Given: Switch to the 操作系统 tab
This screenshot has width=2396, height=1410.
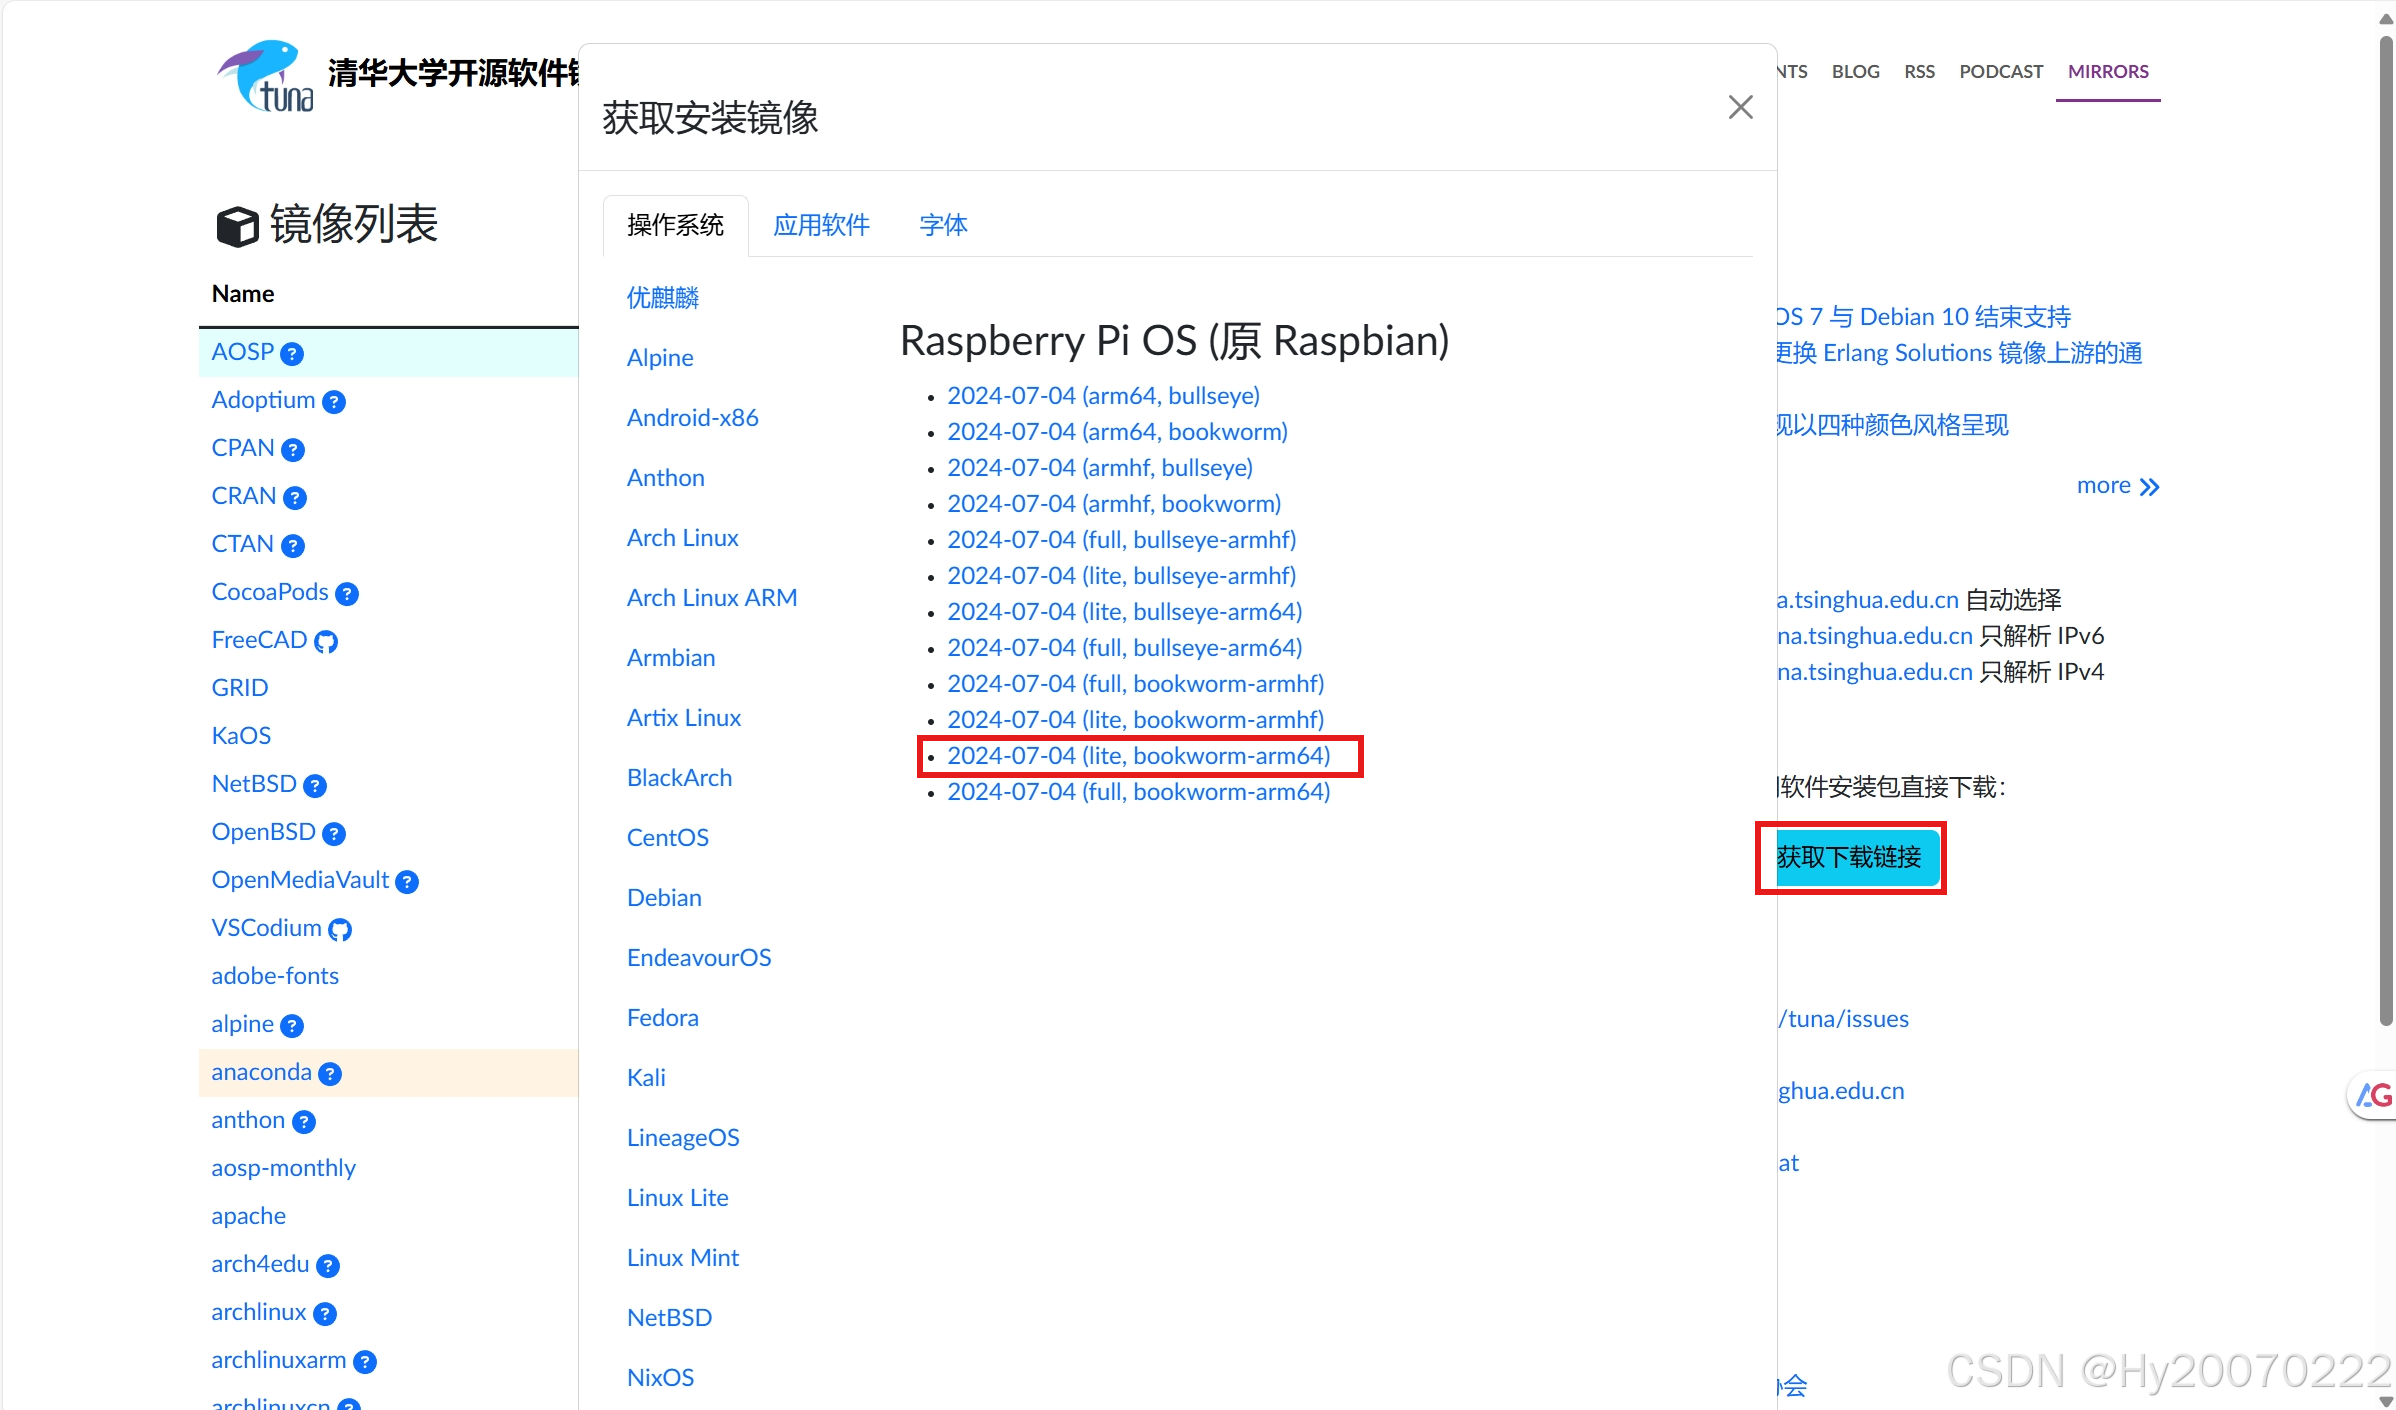Looking at the screenshot, I should pos(675,225).
